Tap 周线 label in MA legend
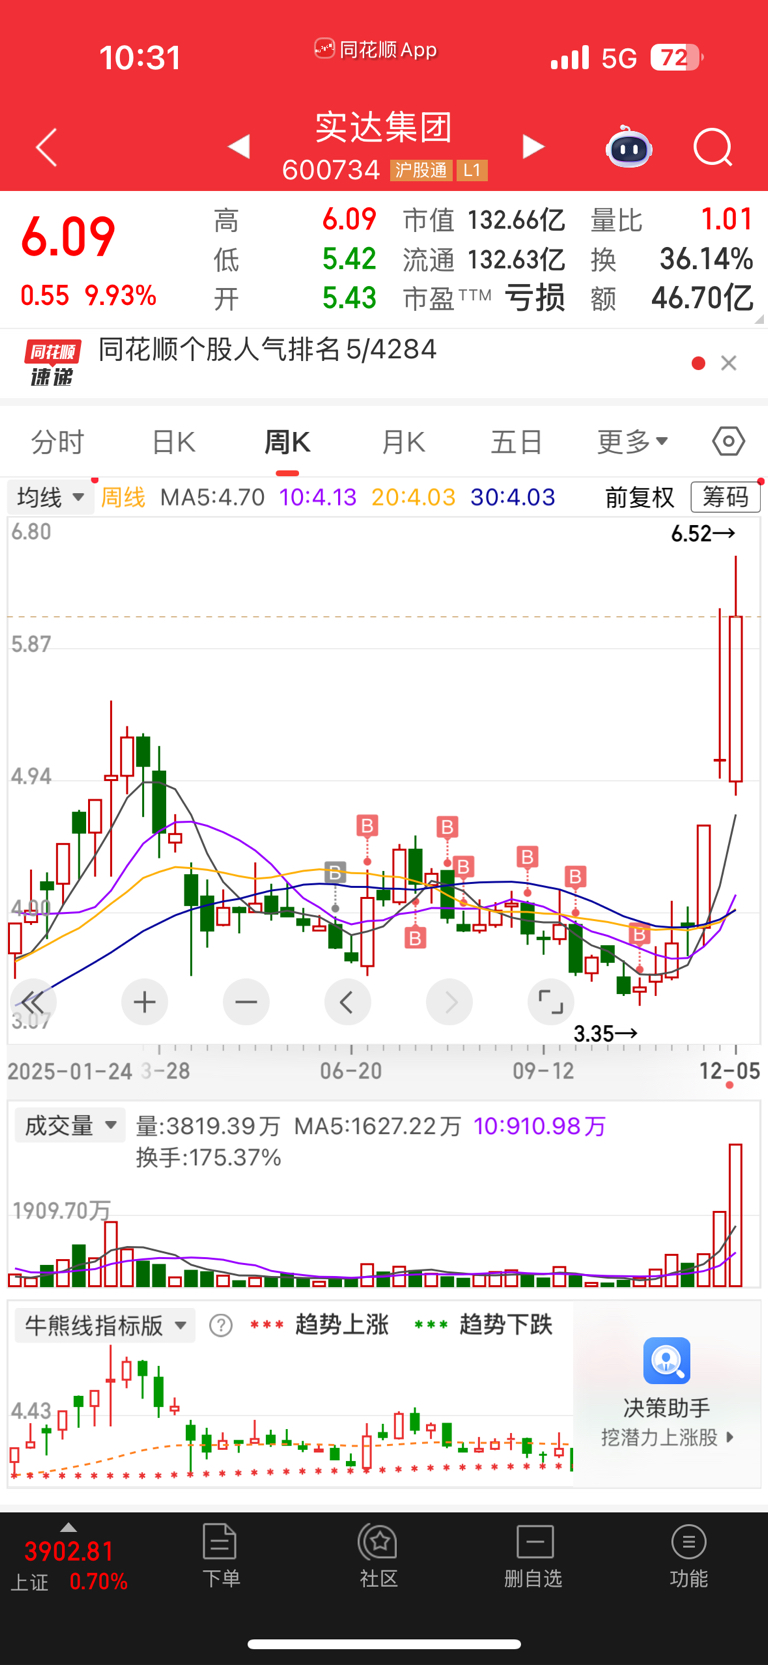This screenshot has height=1665, width=769. point(123,498)
